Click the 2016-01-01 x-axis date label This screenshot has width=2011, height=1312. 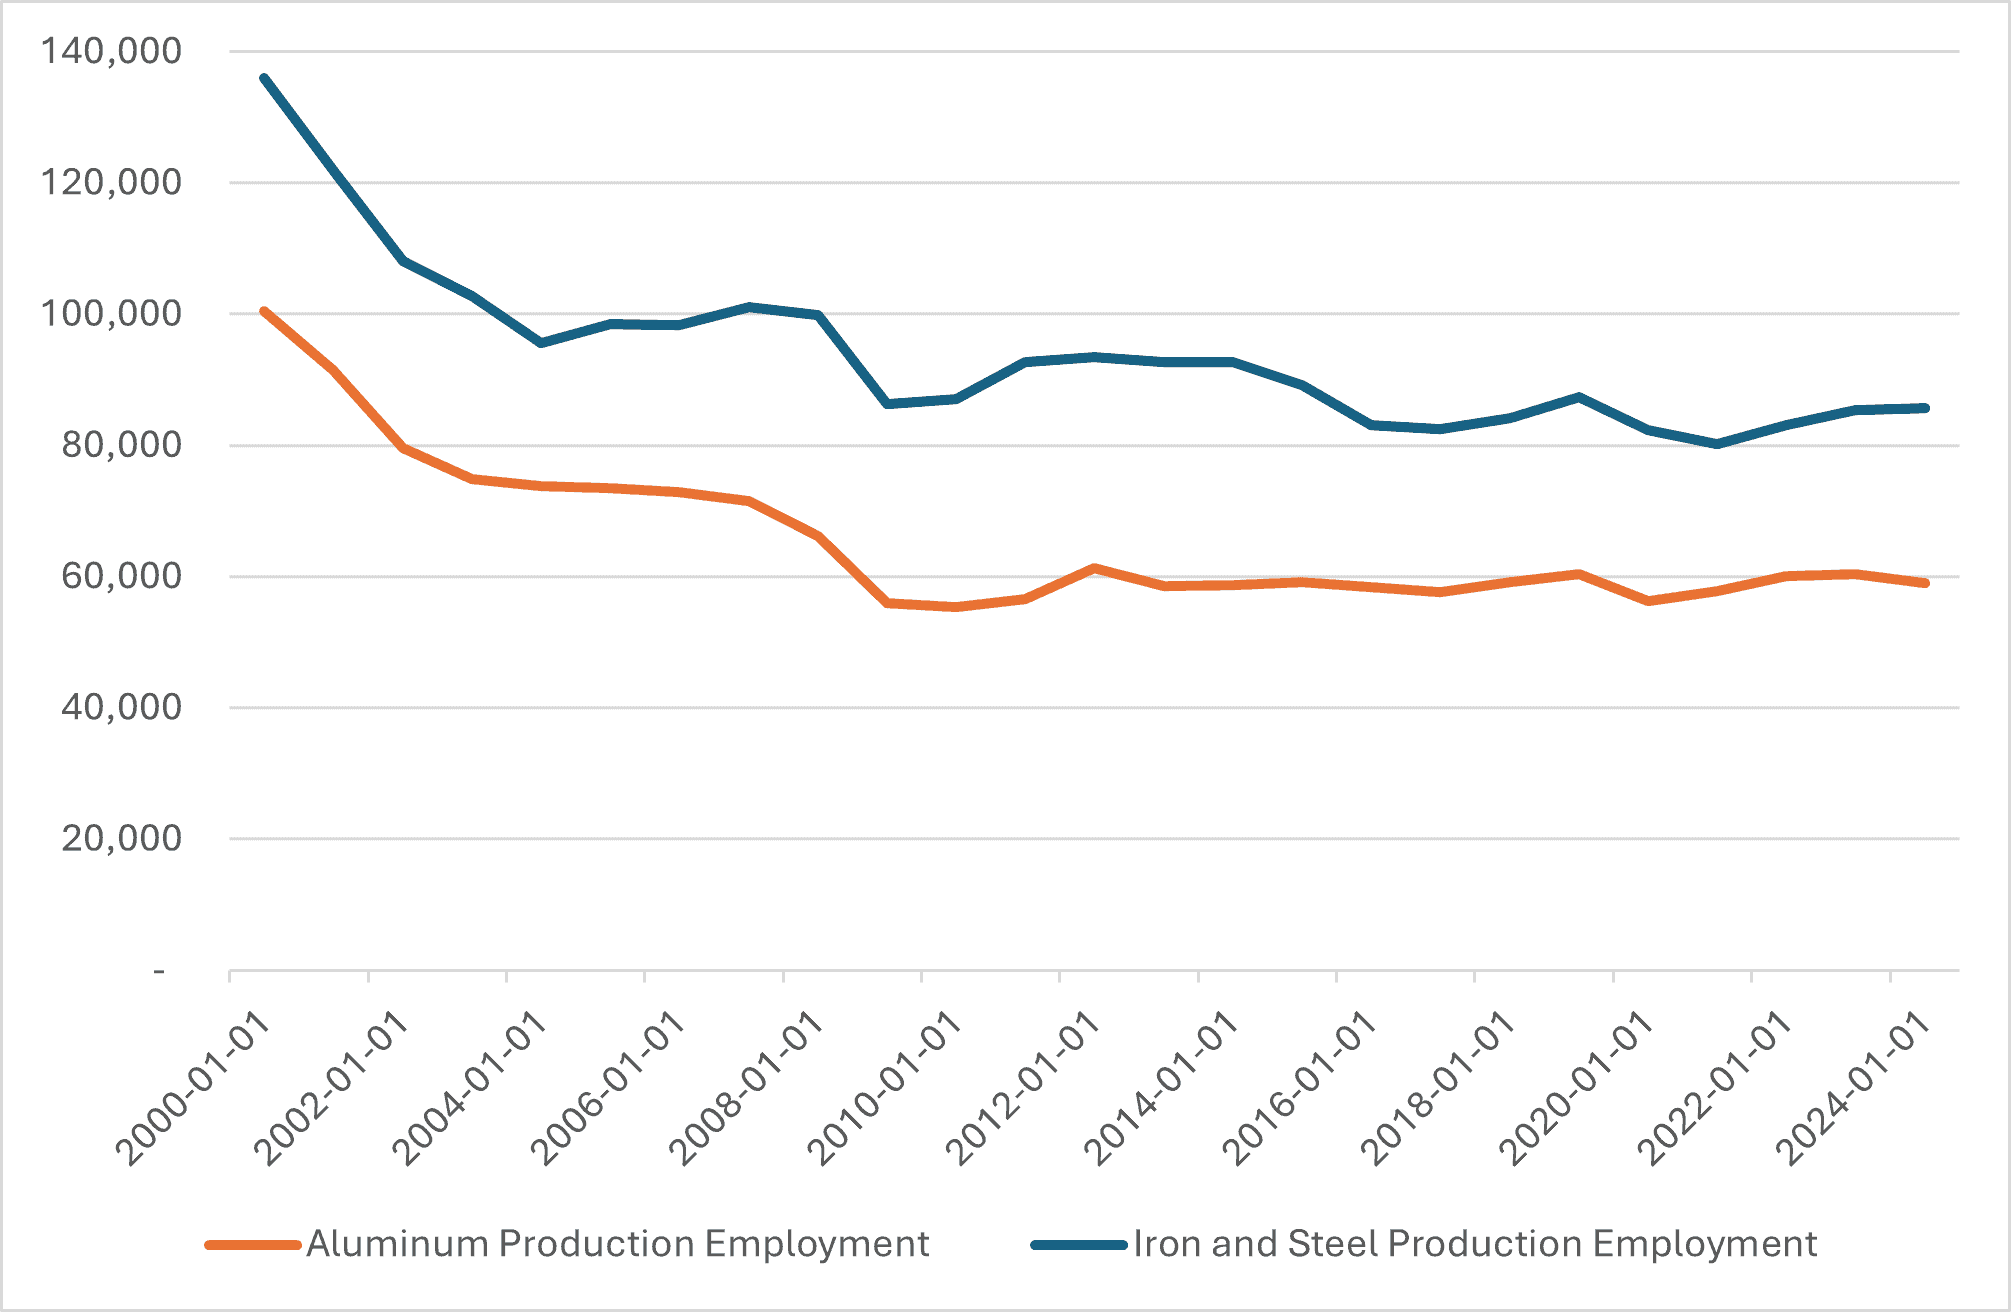1299,1088
